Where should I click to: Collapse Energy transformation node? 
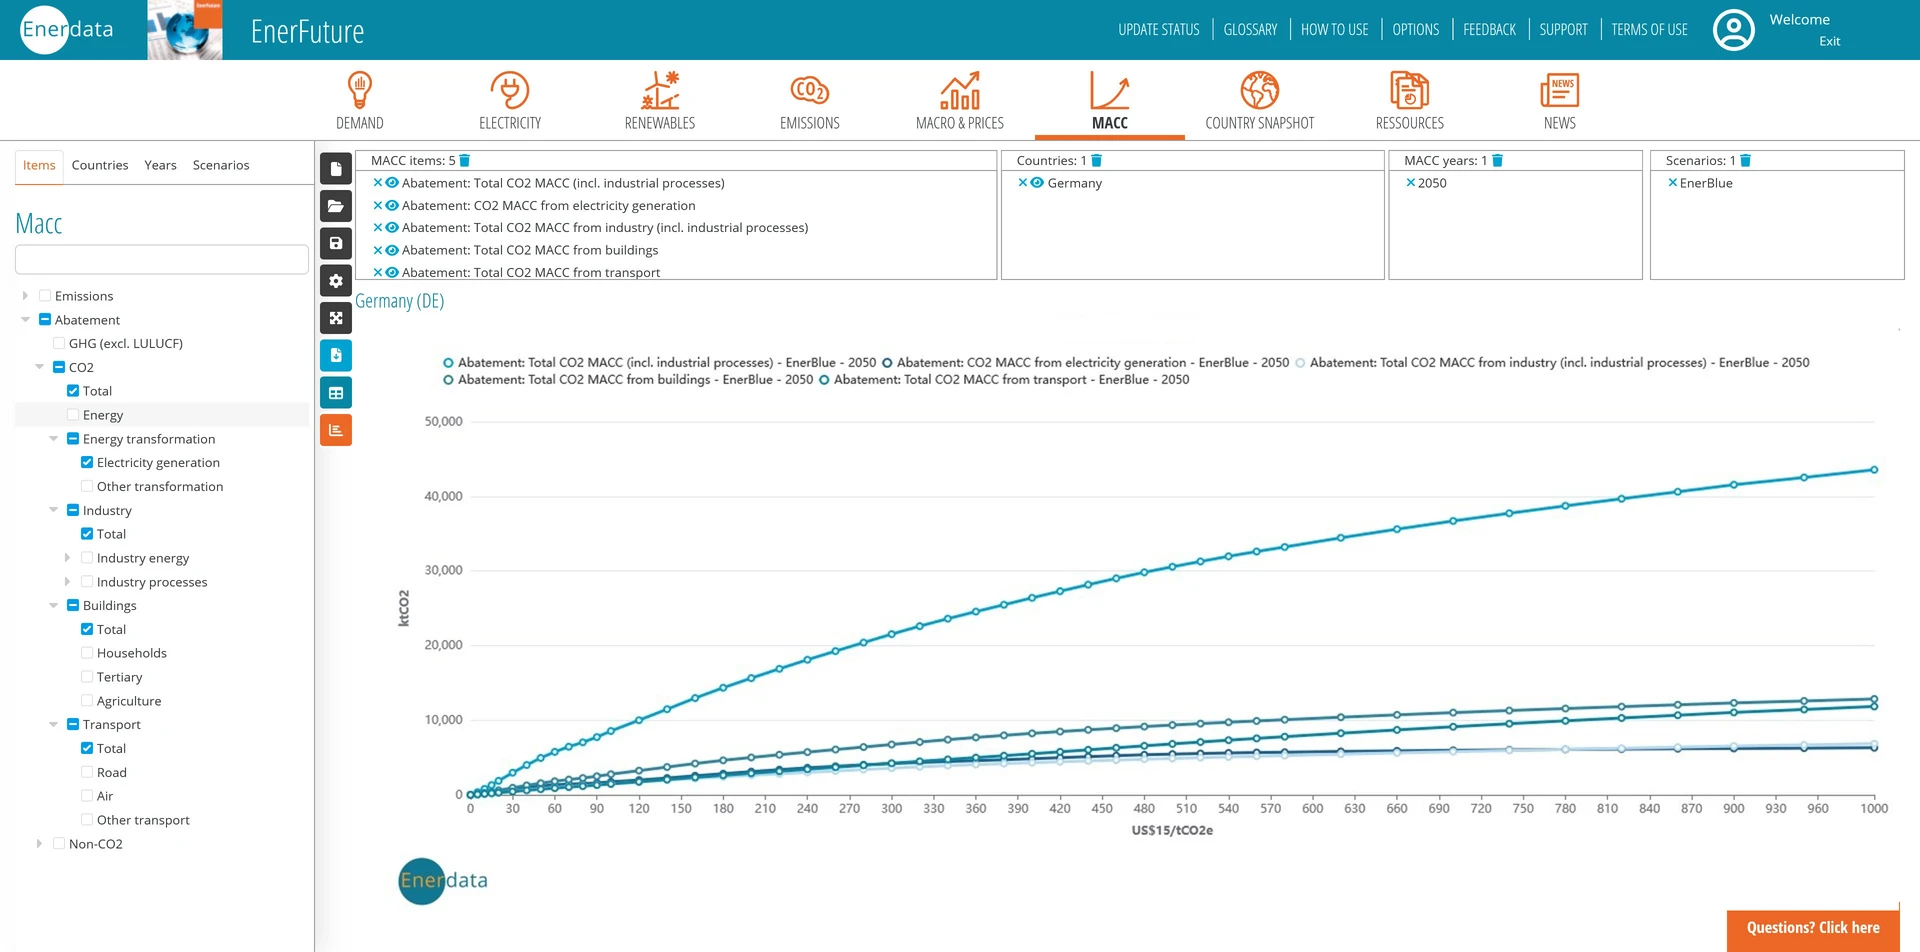coord(53,439)
